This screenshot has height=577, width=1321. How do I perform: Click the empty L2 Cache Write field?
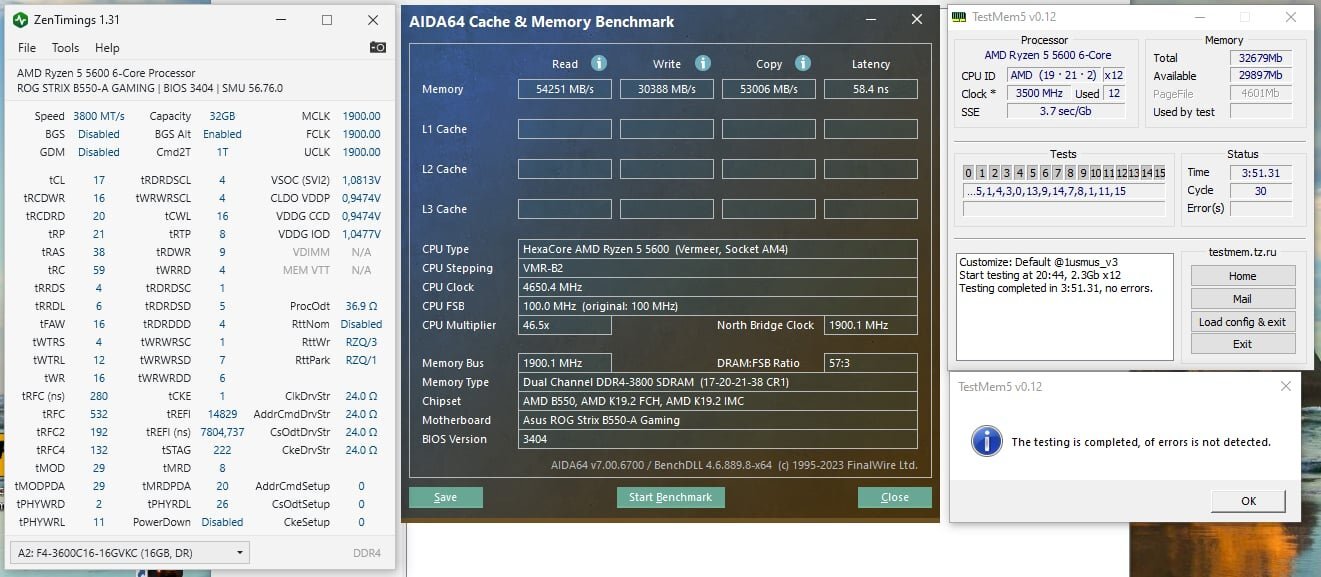click(x=667, y=169)
